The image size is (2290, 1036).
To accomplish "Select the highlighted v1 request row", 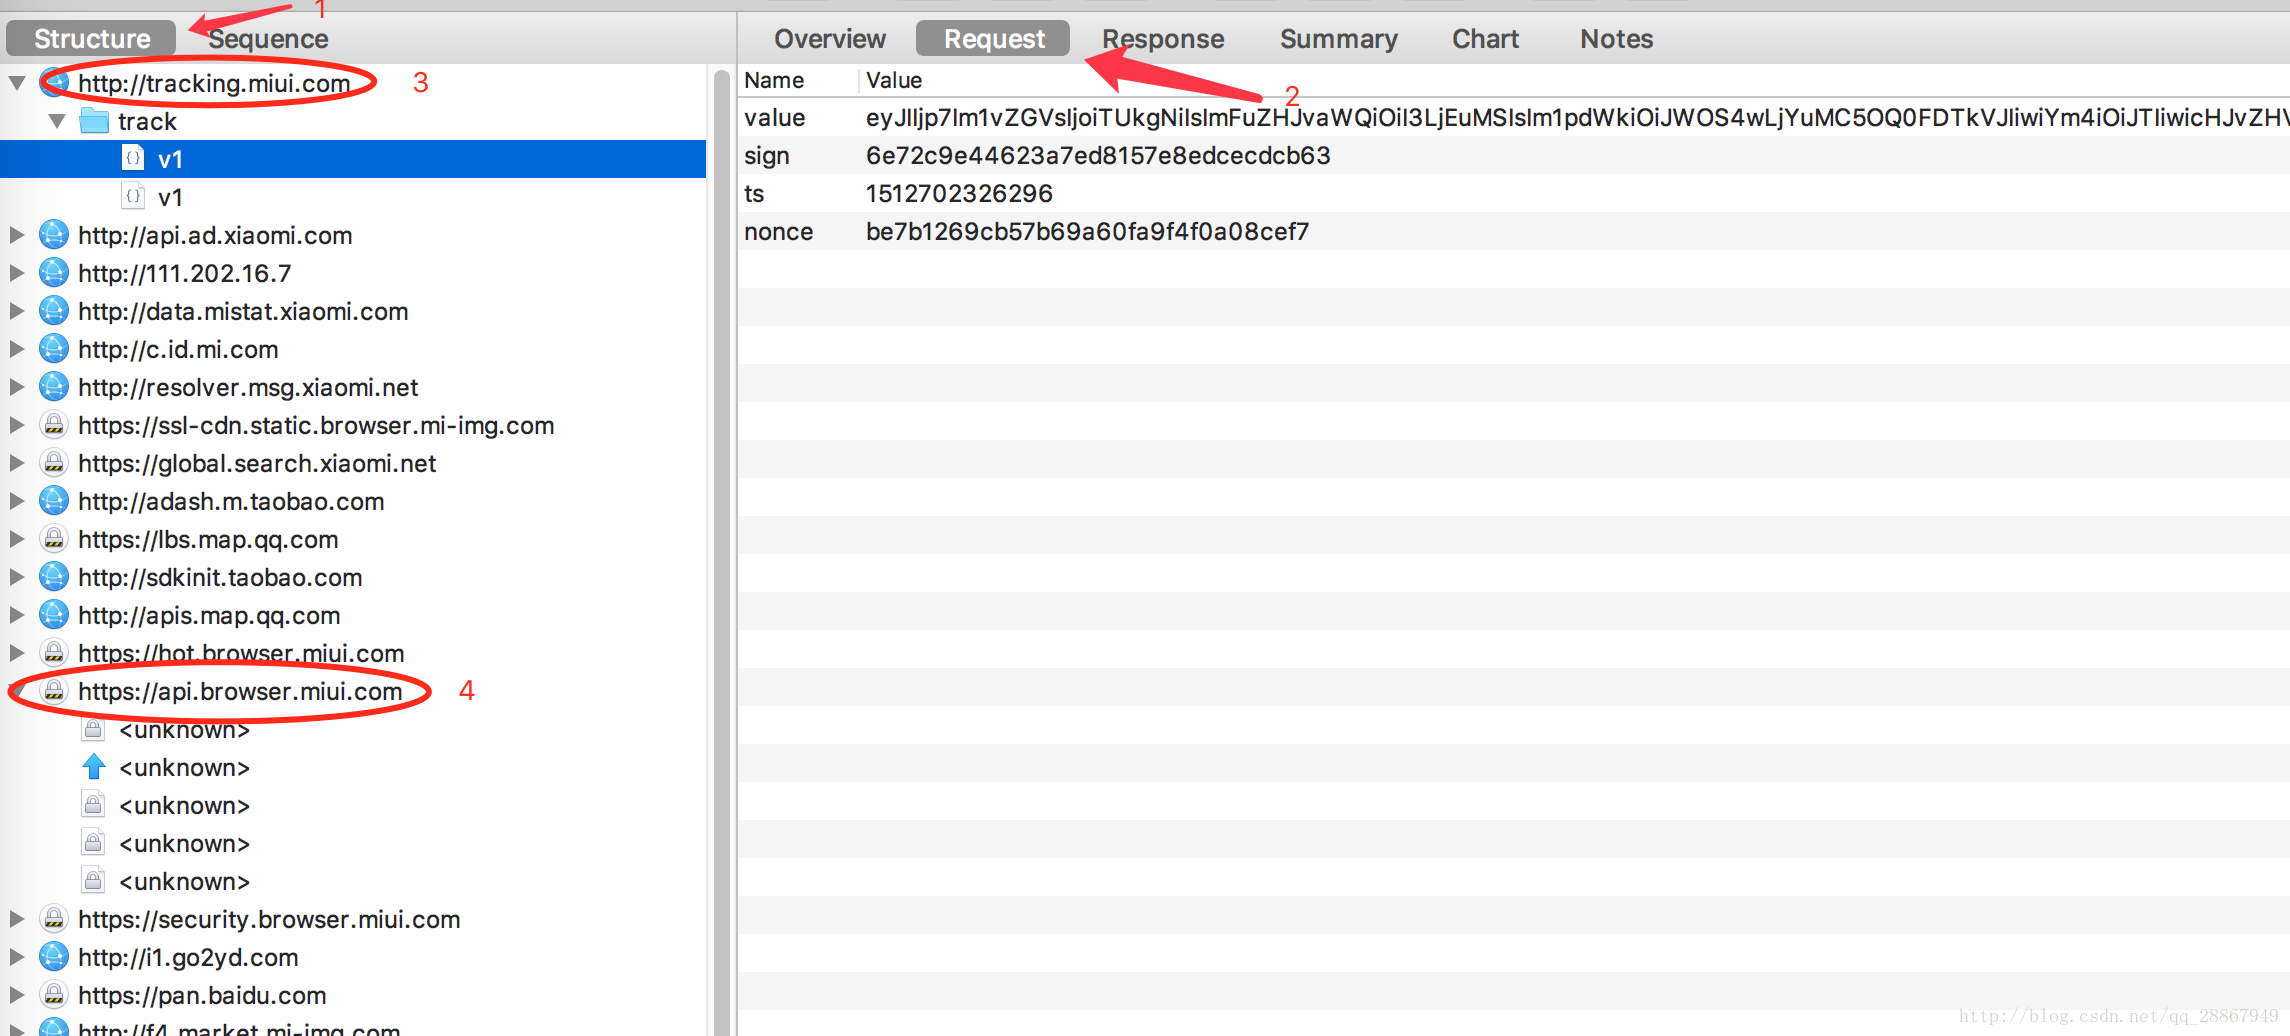I will click(353, 159).
